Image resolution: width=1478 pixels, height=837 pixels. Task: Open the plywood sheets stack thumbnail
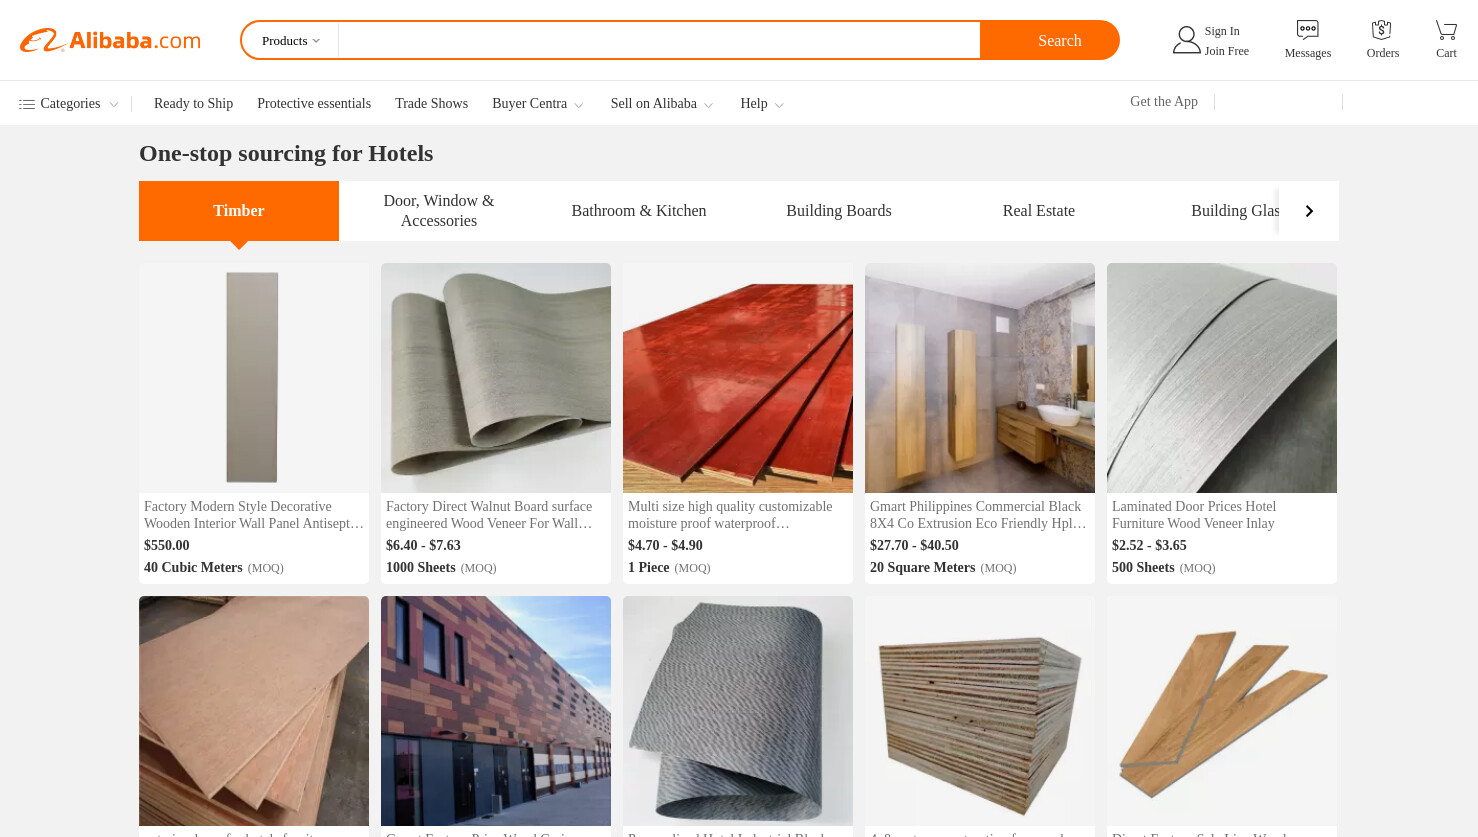[x=254, y=711]
